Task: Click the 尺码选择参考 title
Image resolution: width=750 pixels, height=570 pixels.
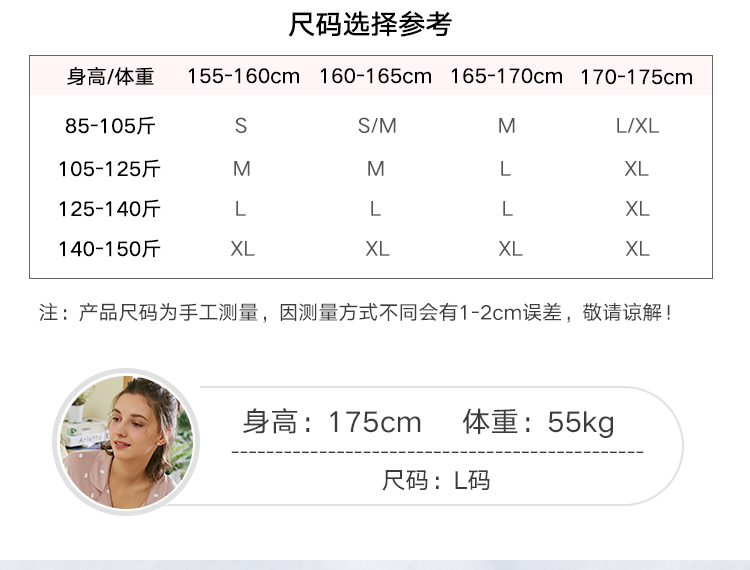Action: coord(370,24)
